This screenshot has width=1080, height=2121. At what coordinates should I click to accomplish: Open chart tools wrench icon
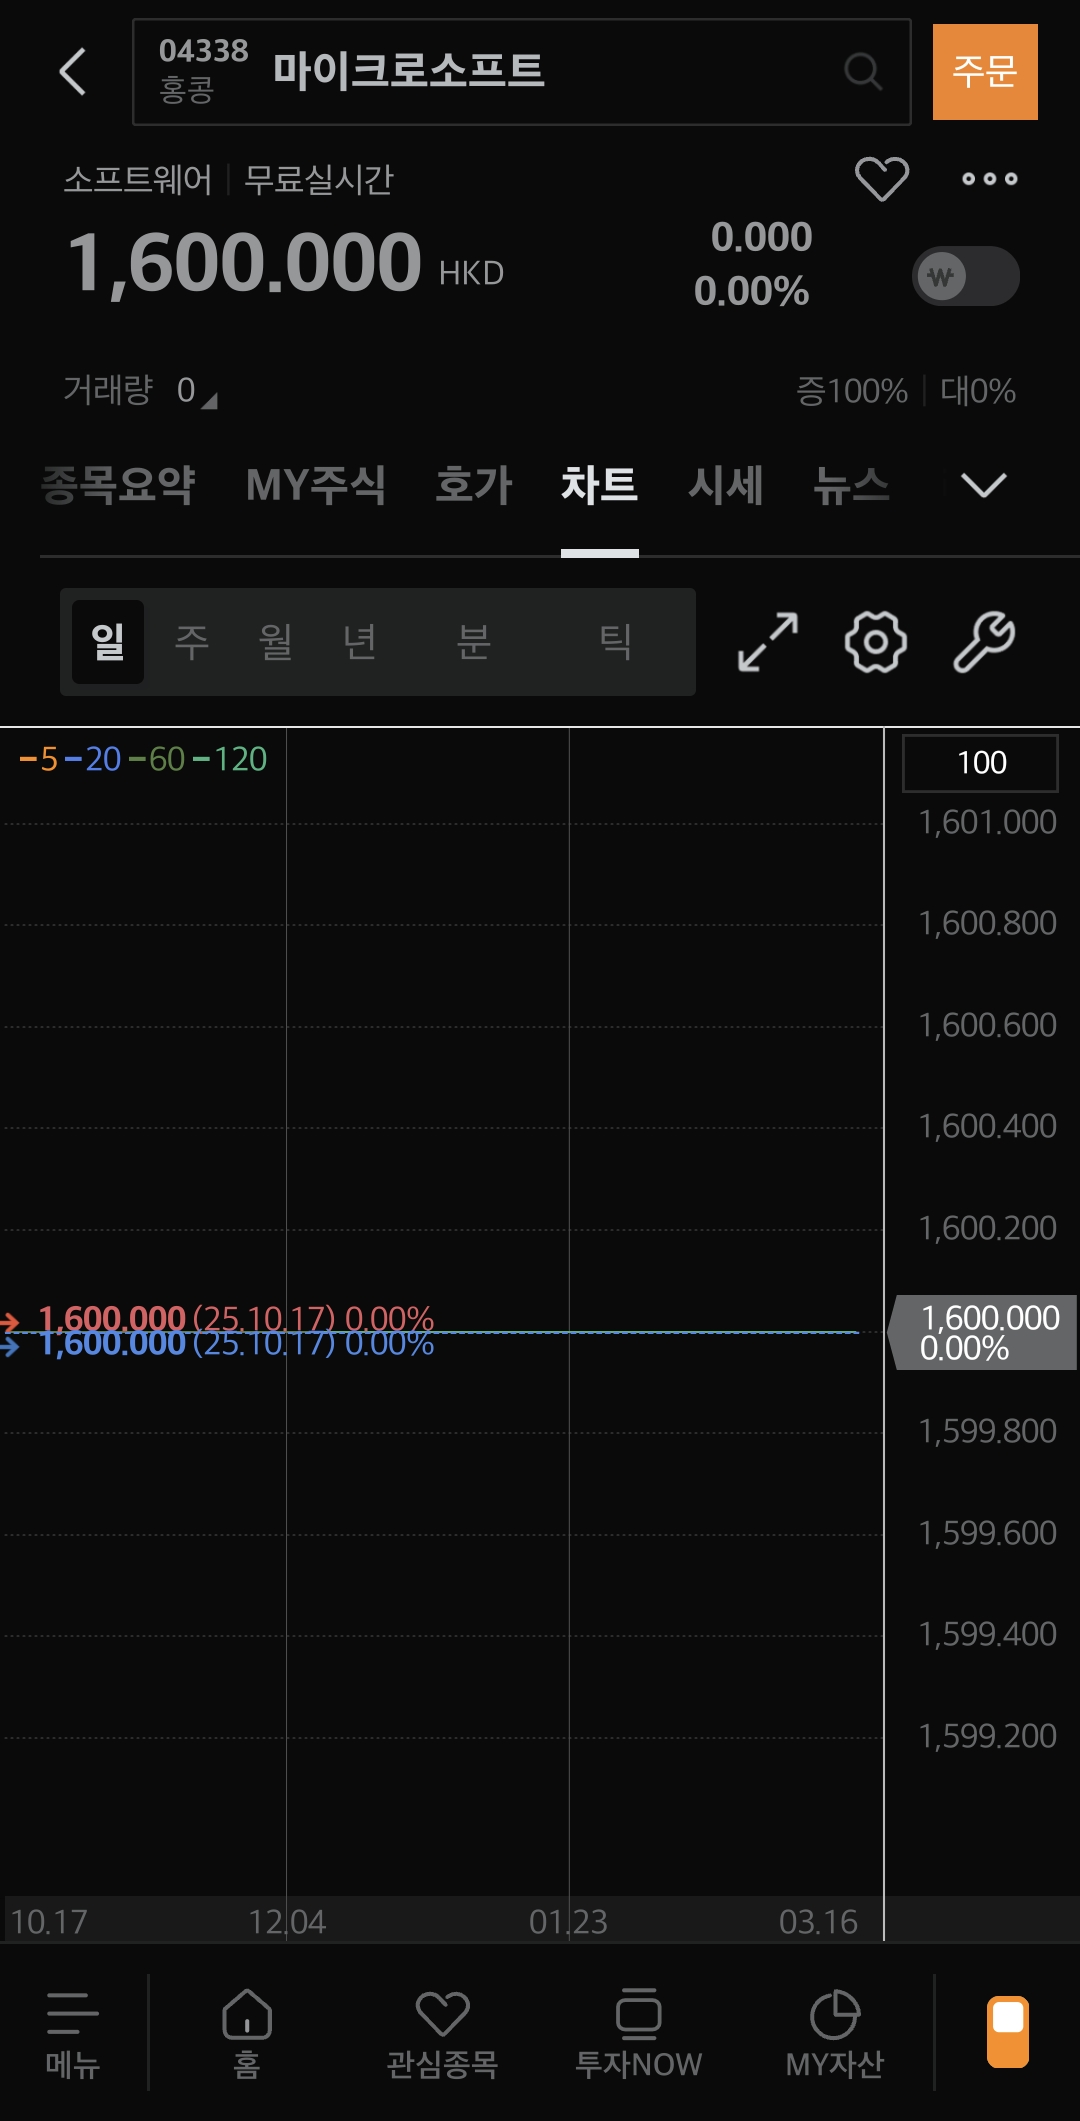tap(984, 642)
